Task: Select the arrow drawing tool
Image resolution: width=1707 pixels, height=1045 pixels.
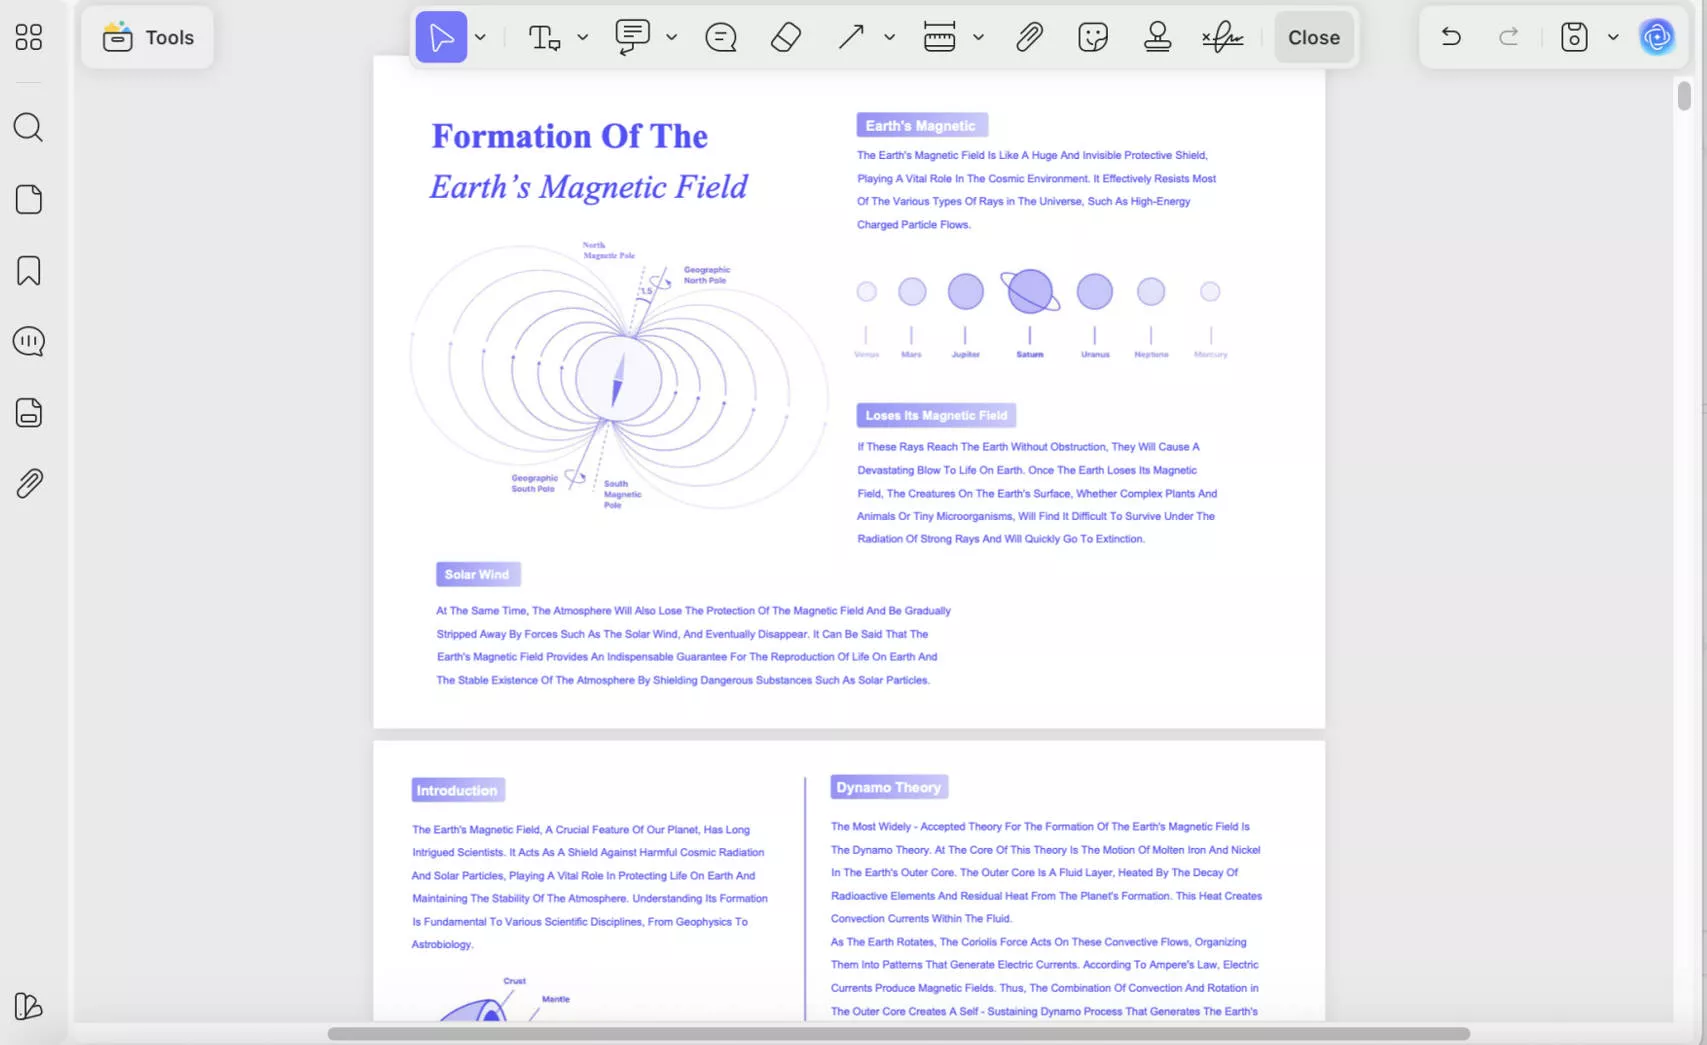Action: tap(851, 38)
